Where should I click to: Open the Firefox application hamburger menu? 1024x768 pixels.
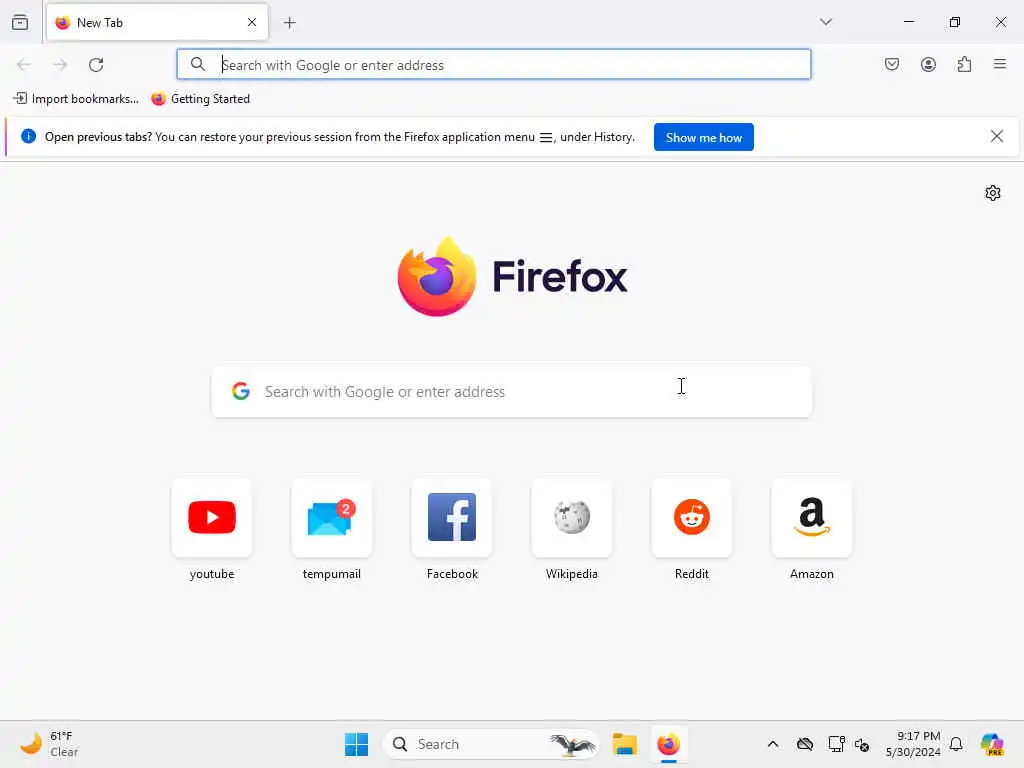click(1000, 64)
